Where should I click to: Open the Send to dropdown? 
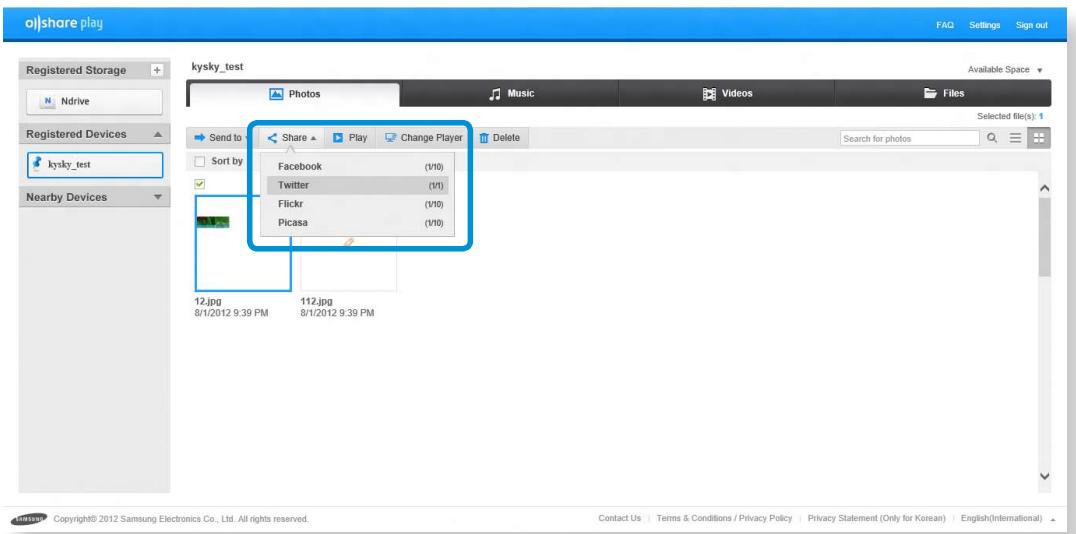[220, 137]
